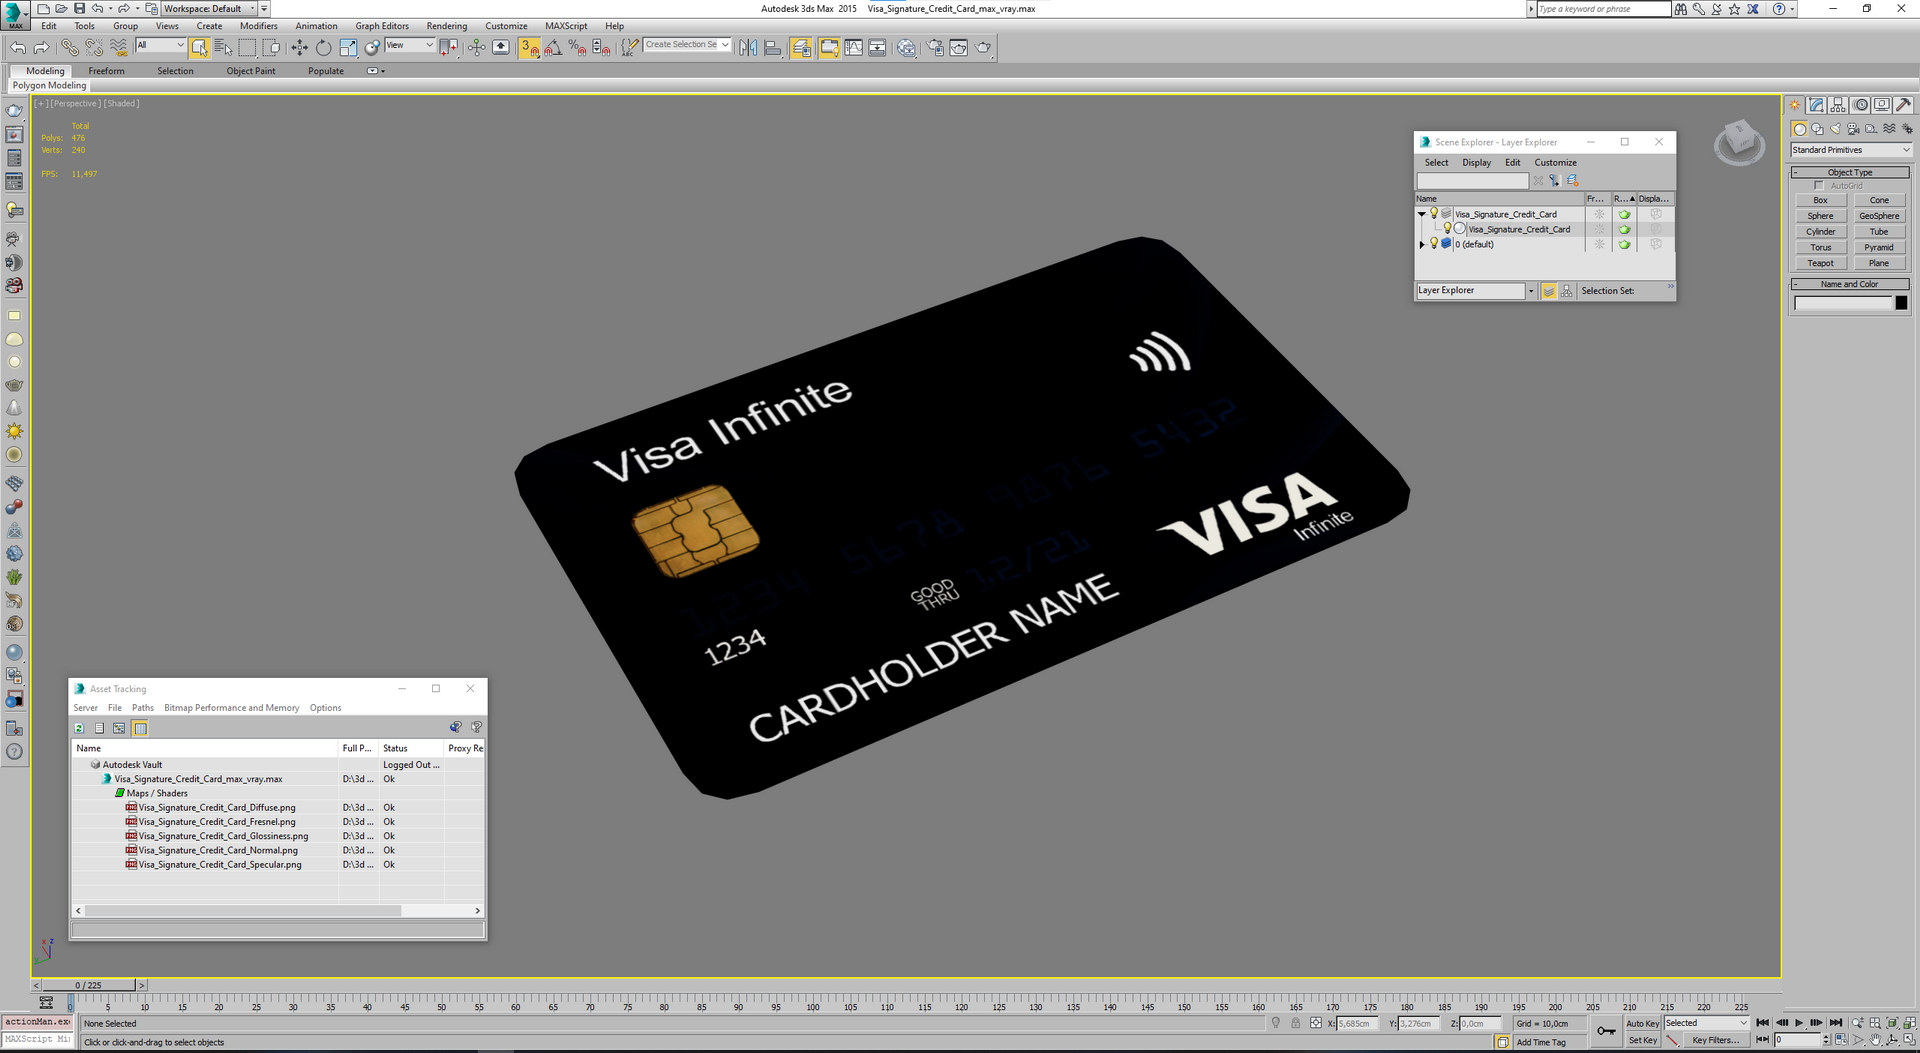Open the View reference coordinate dropdown
This screenshot has width=1920, height=1053.
click(x=409, y=45)
